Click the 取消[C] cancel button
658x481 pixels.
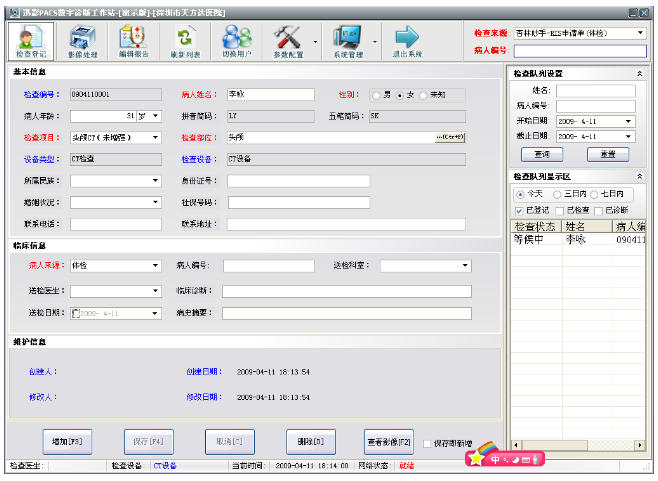[x=230, y=442]
